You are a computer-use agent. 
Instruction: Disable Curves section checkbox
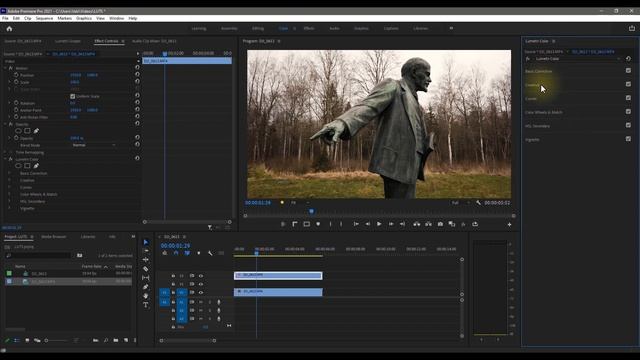tap(628, 98)
